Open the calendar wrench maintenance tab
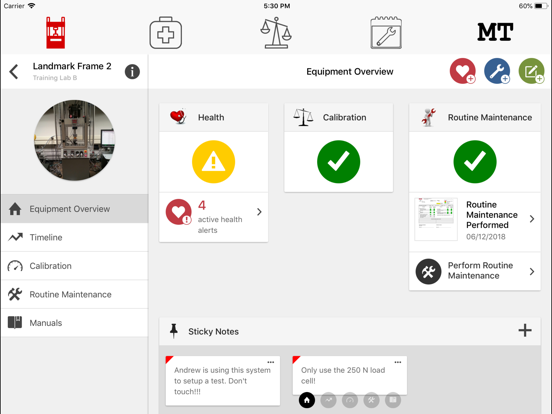 386,33
